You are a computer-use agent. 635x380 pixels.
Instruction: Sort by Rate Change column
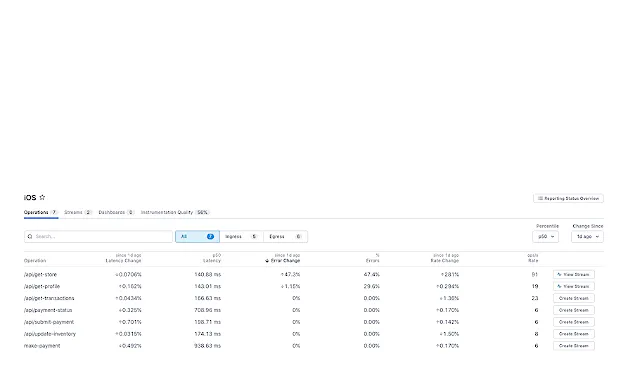(x=445, y=258)
